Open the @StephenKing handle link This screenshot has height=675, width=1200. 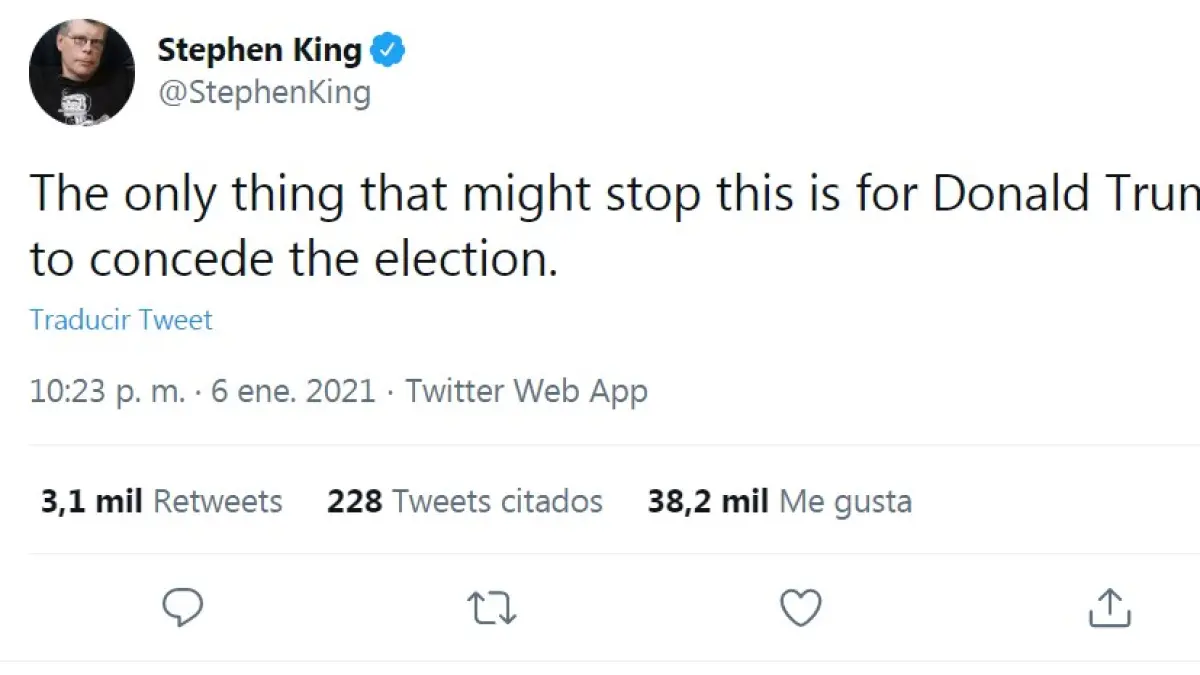(264, 93)
